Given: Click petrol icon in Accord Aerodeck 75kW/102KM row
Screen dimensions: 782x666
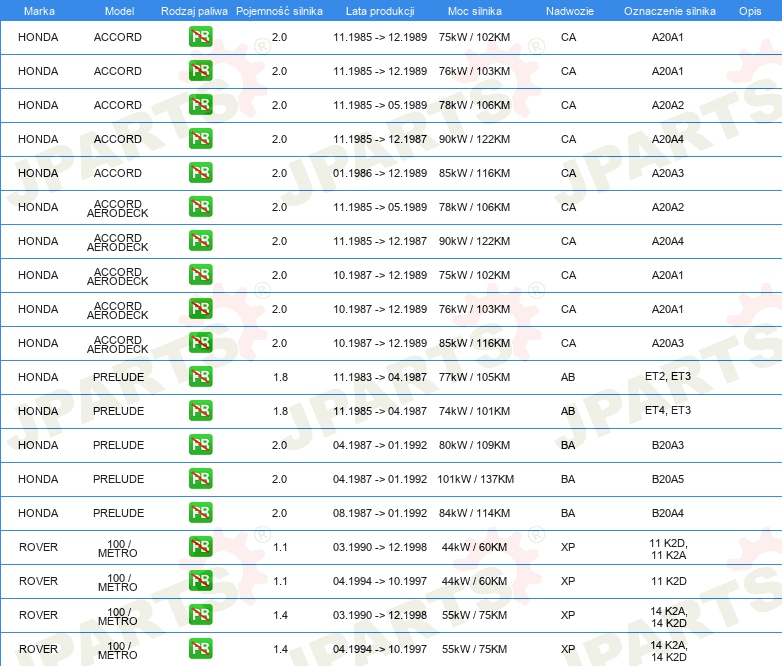Looking at the screenshot, I should [x=200, y=274].
